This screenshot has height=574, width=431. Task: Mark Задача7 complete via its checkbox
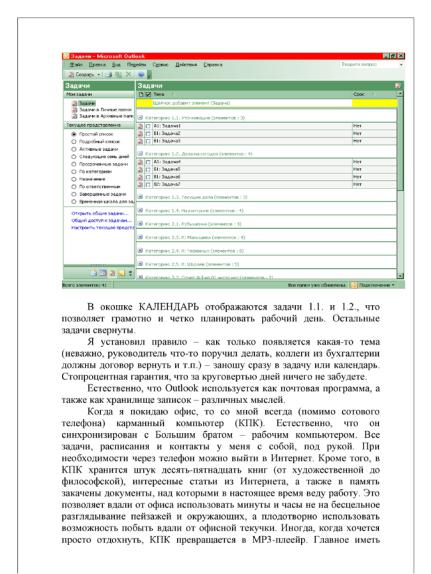click(x=148, y=184)
